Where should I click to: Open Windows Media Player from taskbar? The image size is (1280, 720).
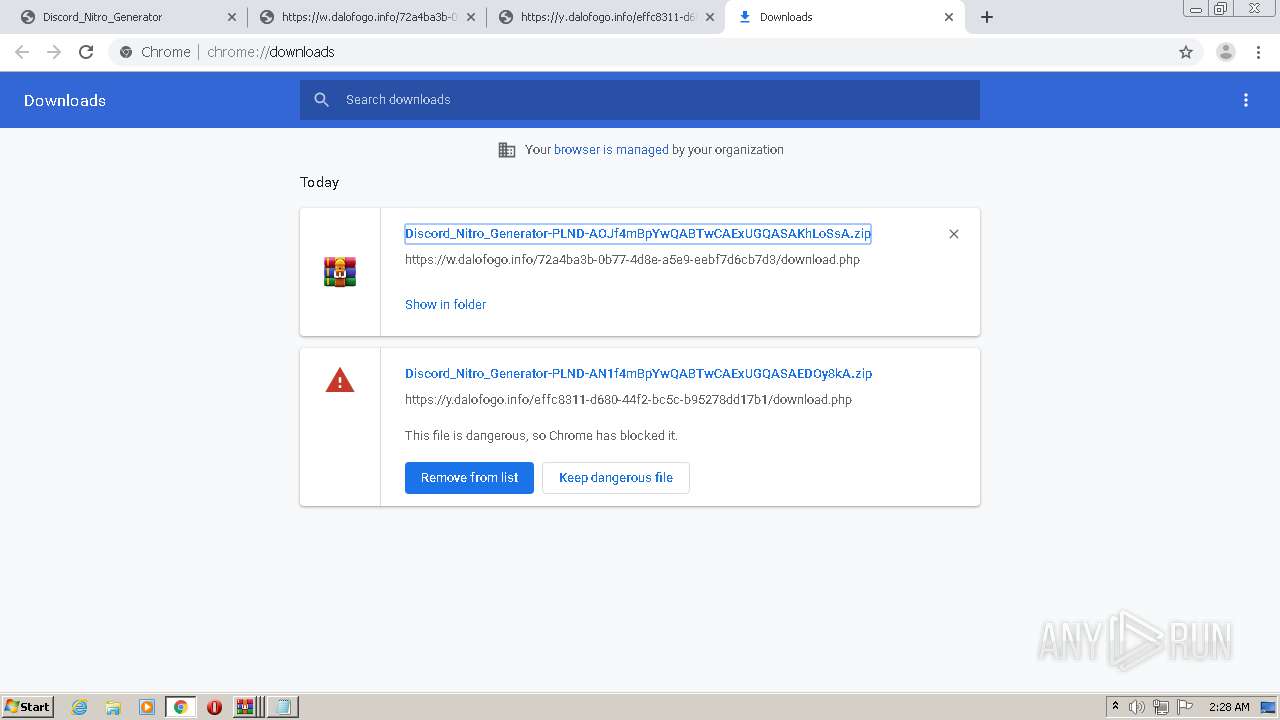click(x=147, y=707)
